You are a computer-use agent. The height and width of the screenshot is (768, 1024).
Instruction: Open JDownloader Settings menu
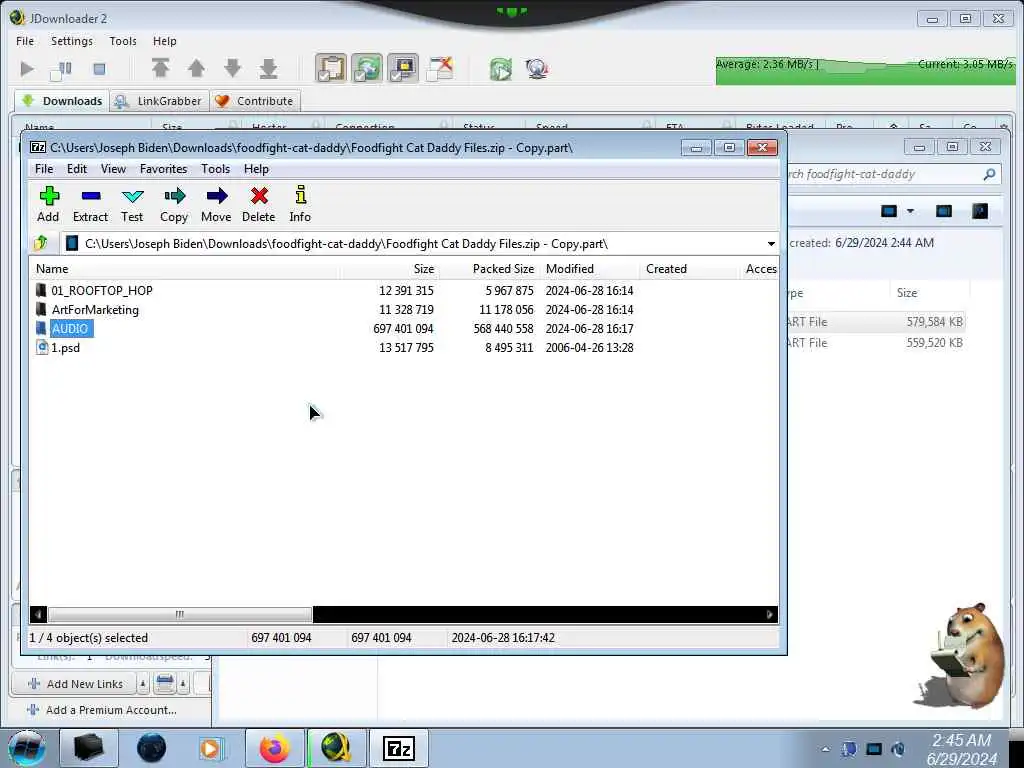coord(72,40)
